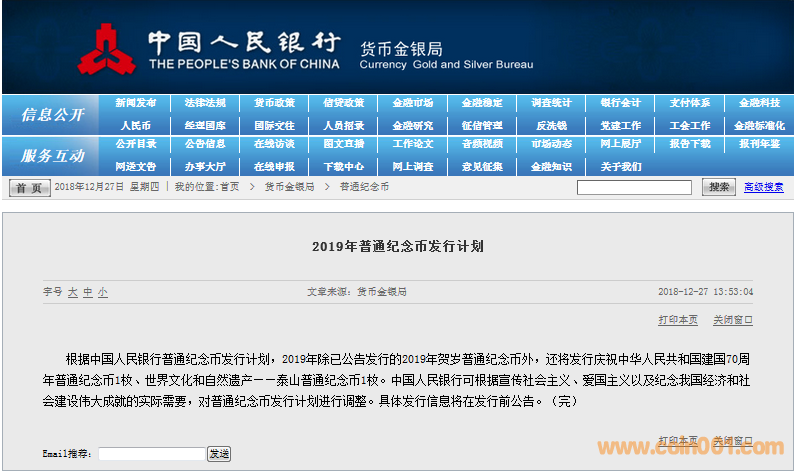Viewport: 797px width, 474px height.
Task: Set font size to 大 (large)
Action: click(x=72, y=292)
